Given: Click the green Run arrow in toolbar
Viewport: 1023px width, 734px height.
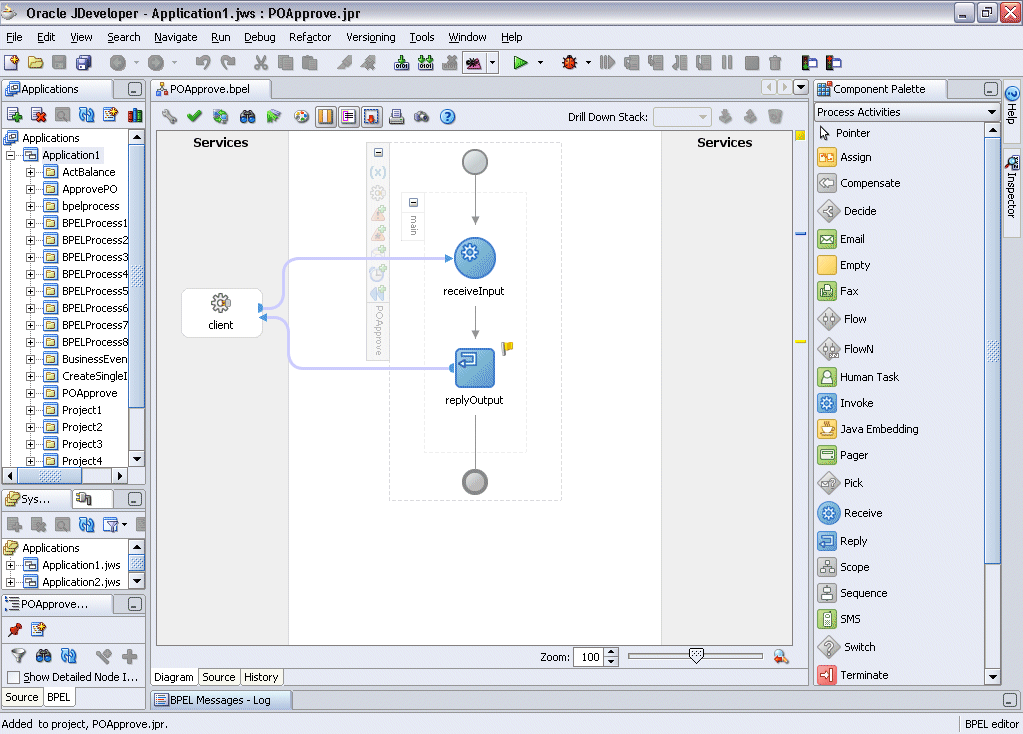Looking at the screenshot, I should pyautogui.click(x=520, y=63).
